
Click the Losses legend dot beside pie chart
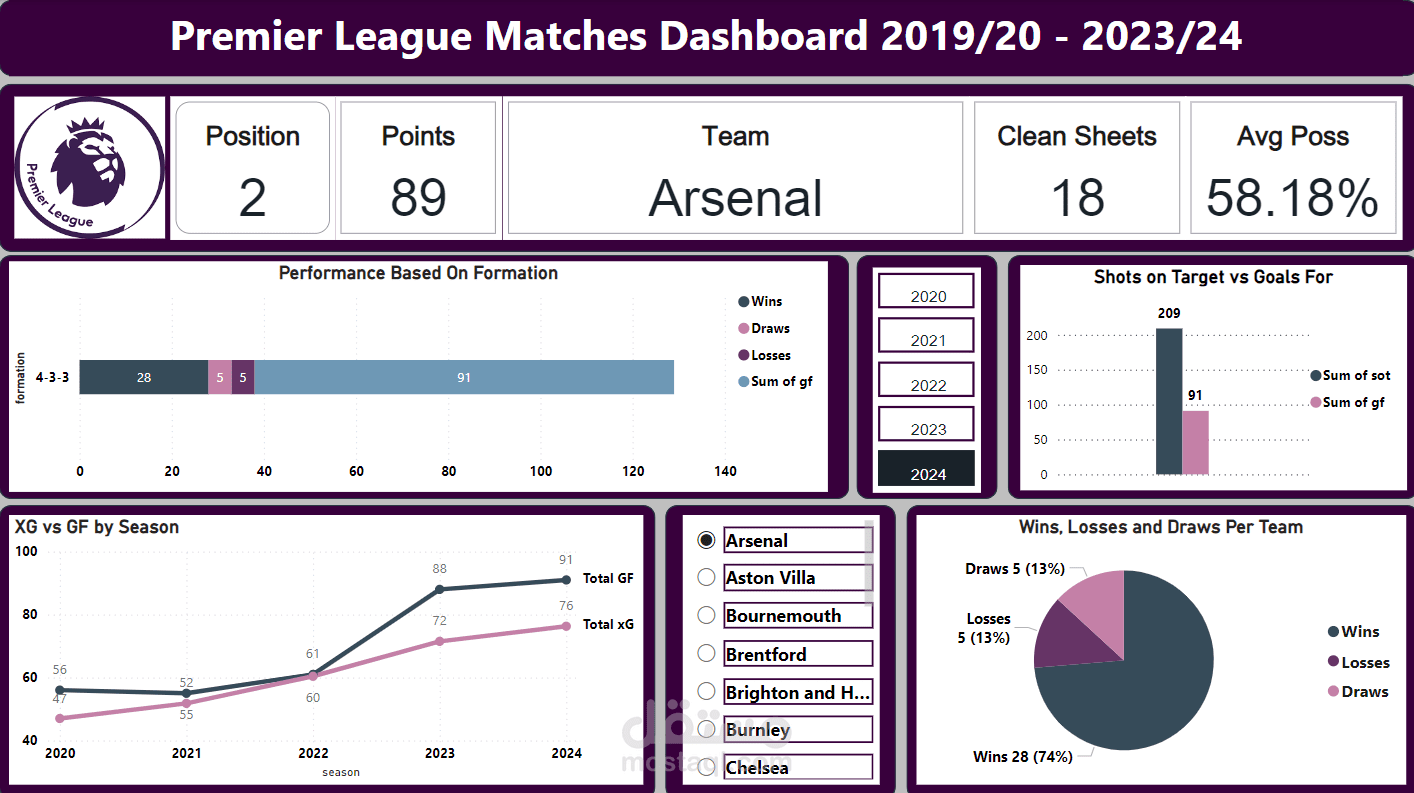point(1333,662)
